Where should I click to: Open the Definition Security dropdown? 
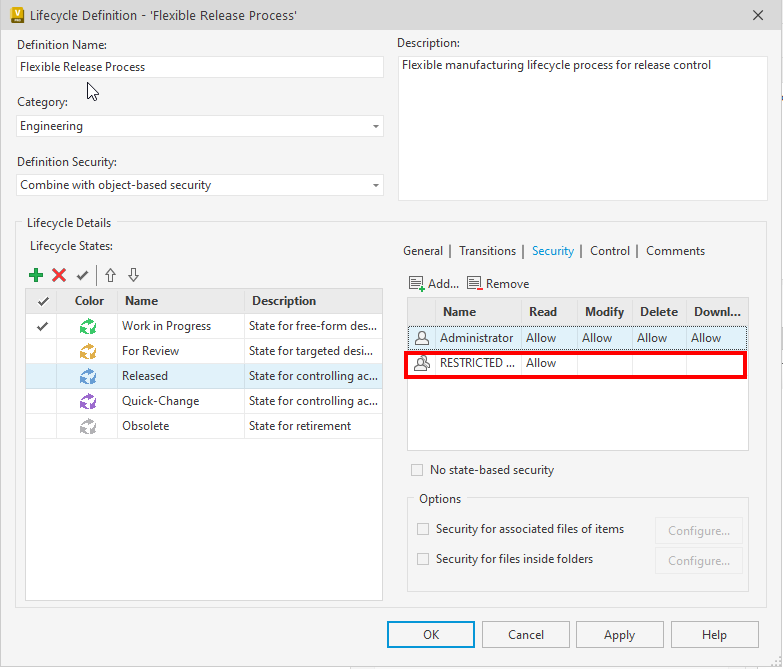376,185
